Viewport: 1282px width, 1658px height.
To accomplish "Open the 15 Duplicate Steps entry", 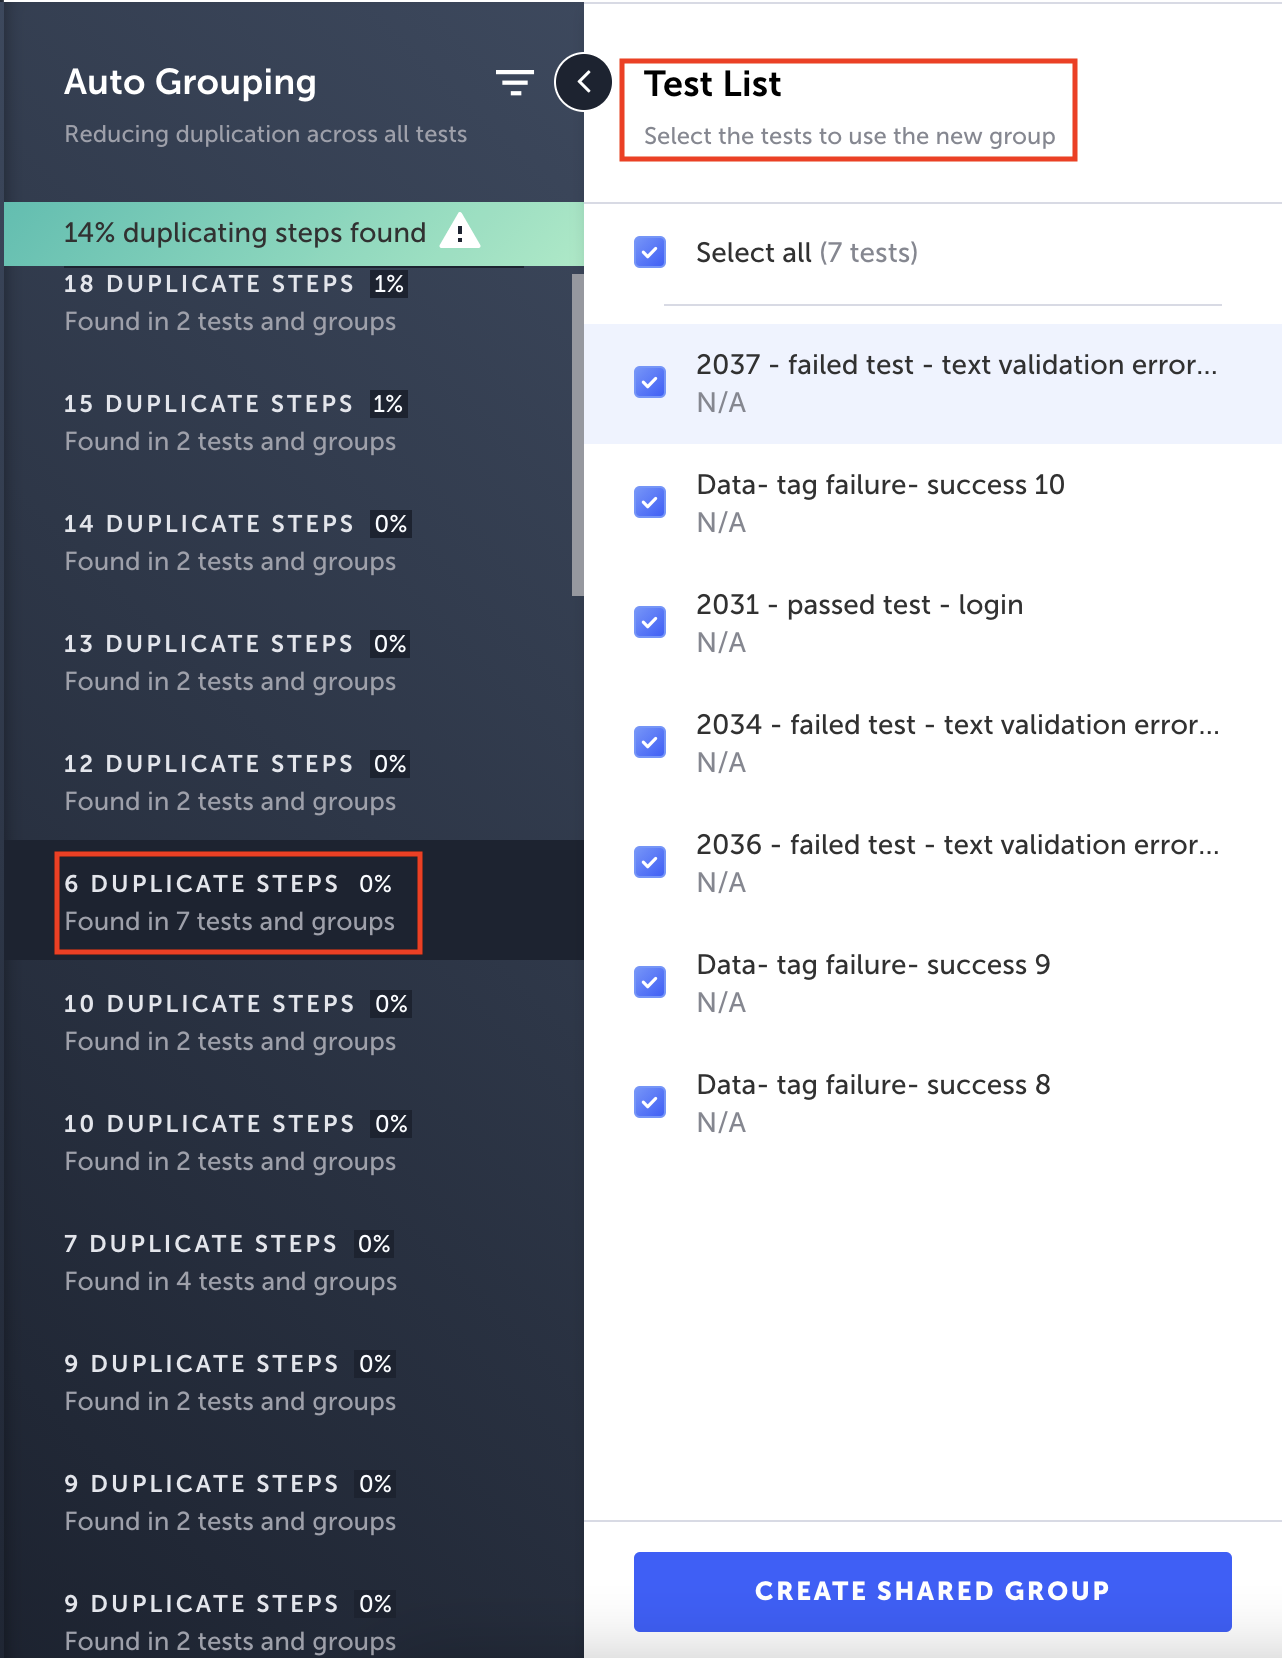I will (x=230, y=423).
